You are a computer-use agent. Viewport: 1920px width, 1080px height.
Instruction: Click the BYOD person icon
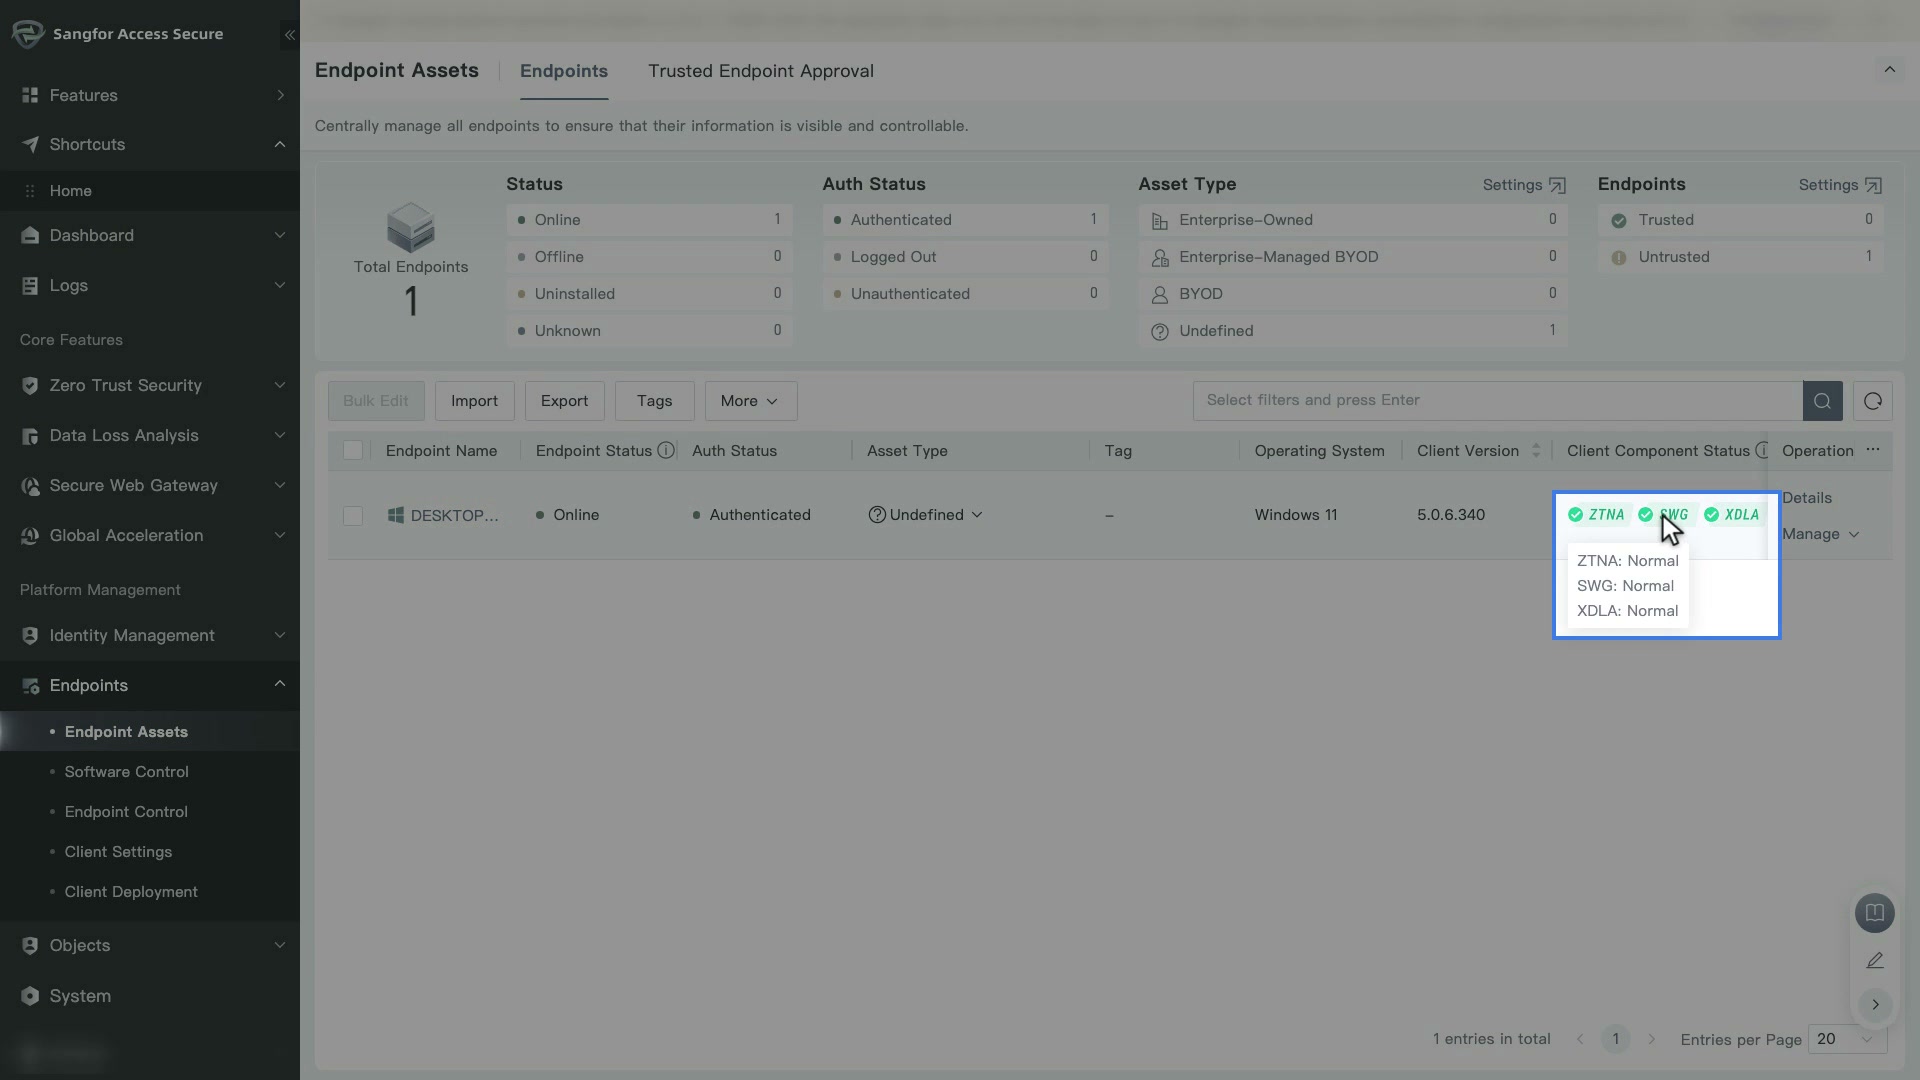coord(1159,295)
